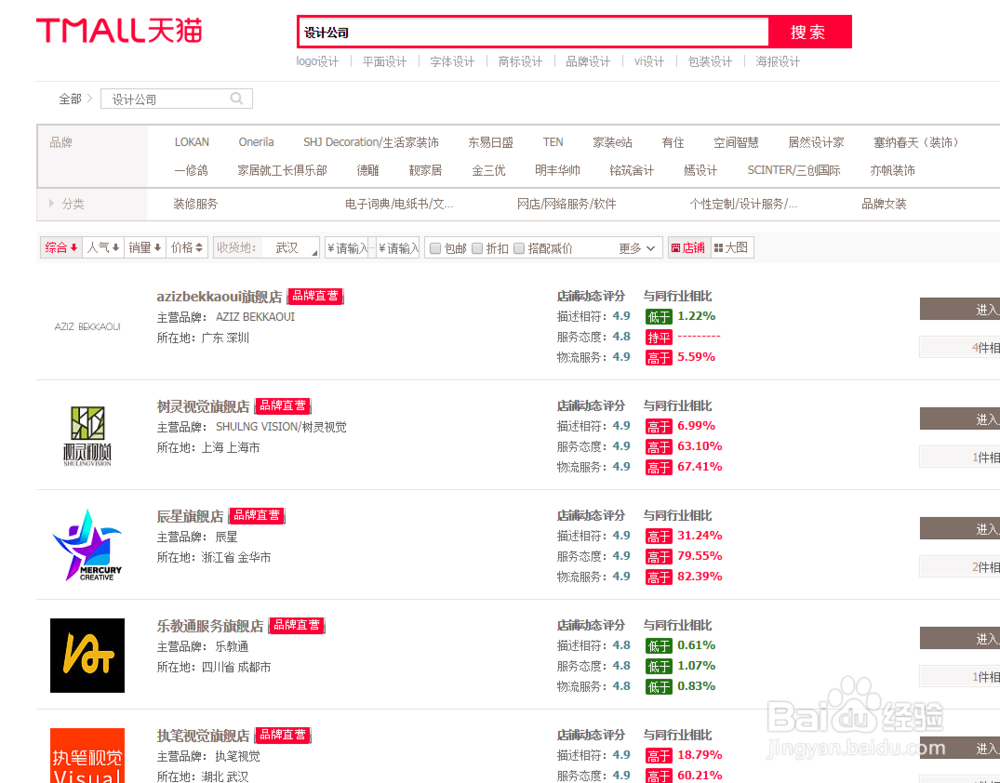Click 进入 button for azizbekkaoui旗舰店
The width and height of the screenshot is (1000, 783).
(x=960, y=309)
